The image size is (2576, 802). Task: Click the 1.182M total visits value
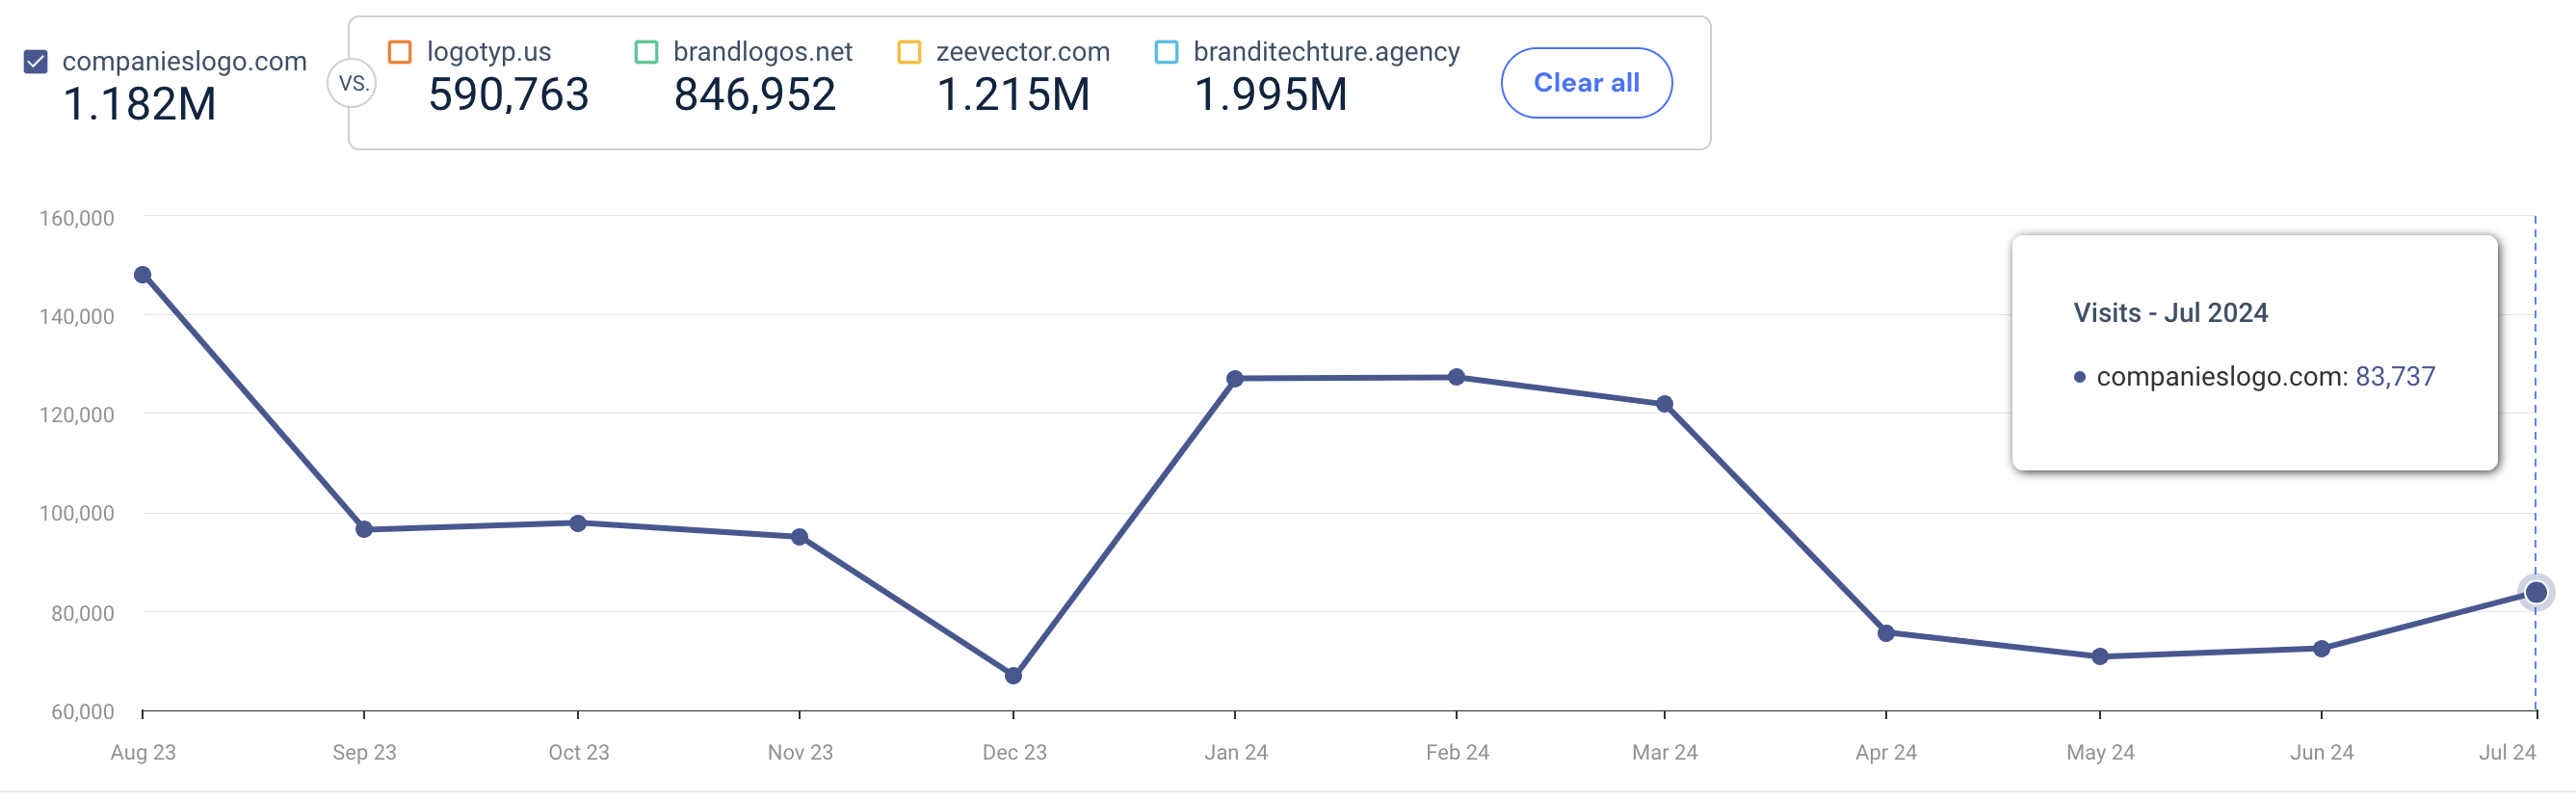point(140,105)
